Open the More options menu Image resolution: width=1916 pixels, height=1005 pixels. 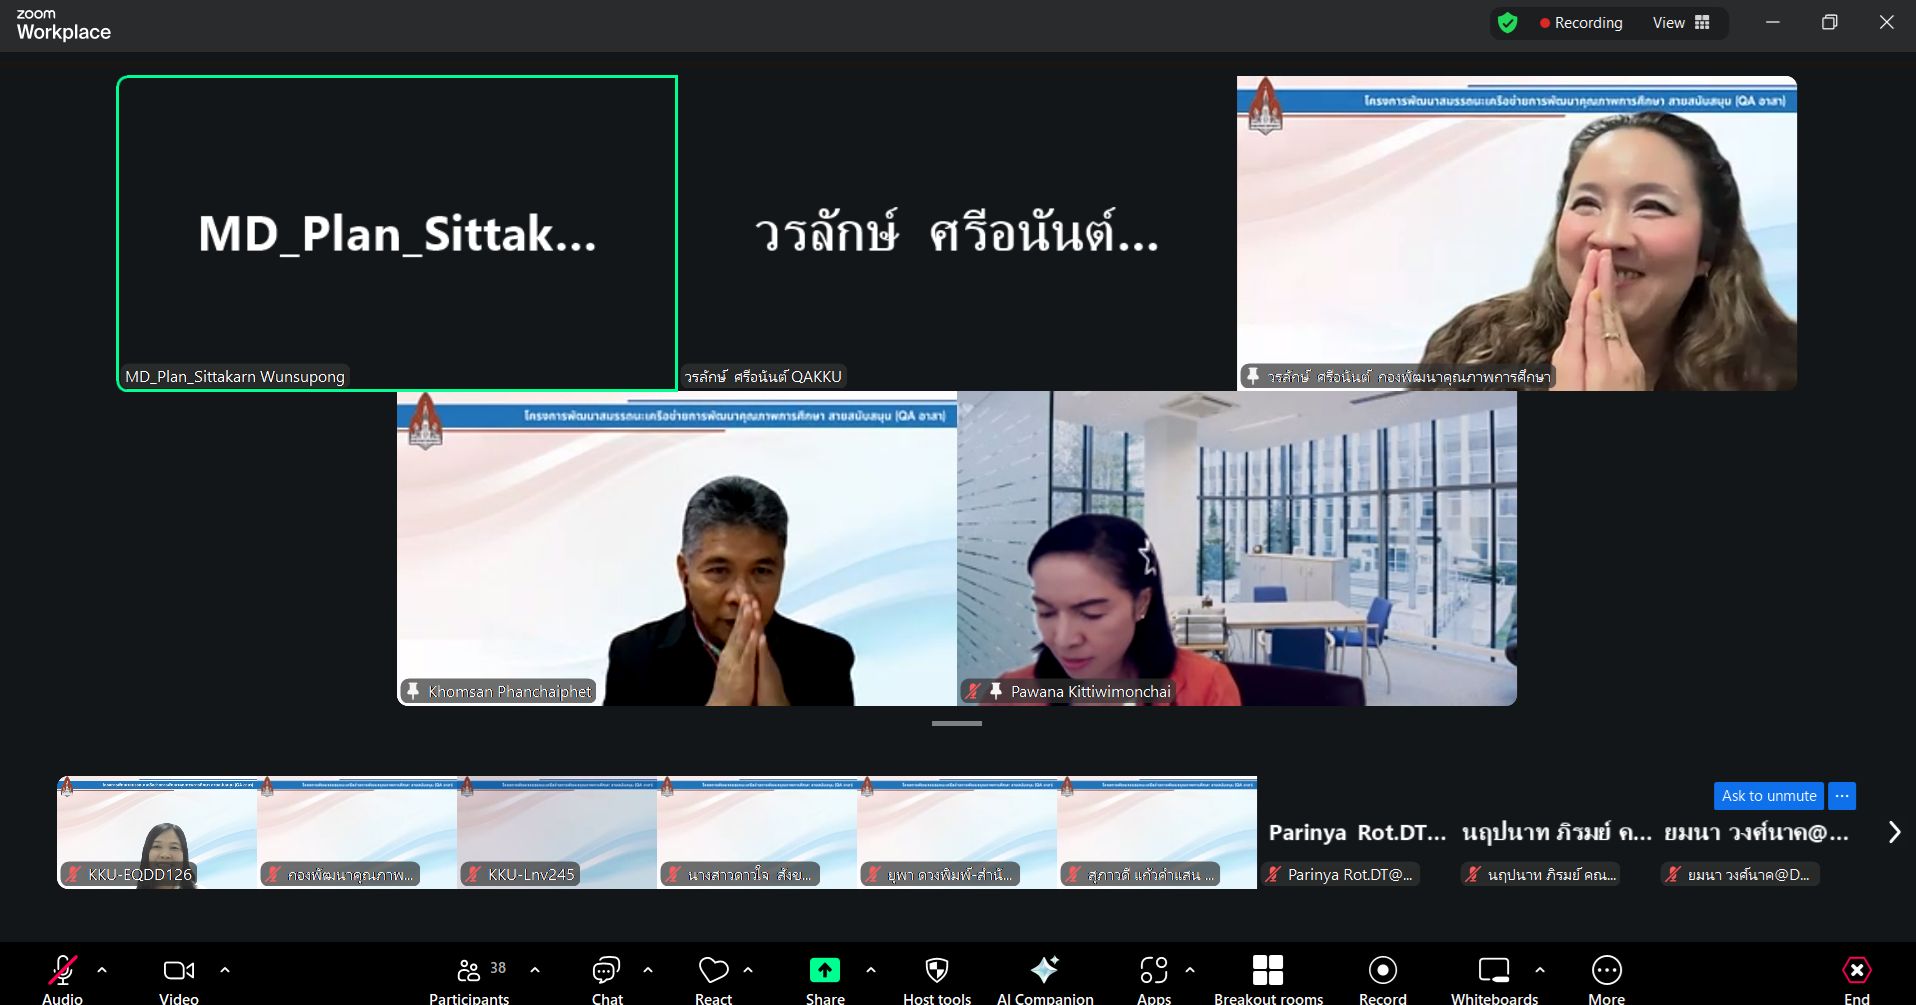point(1606,978)
